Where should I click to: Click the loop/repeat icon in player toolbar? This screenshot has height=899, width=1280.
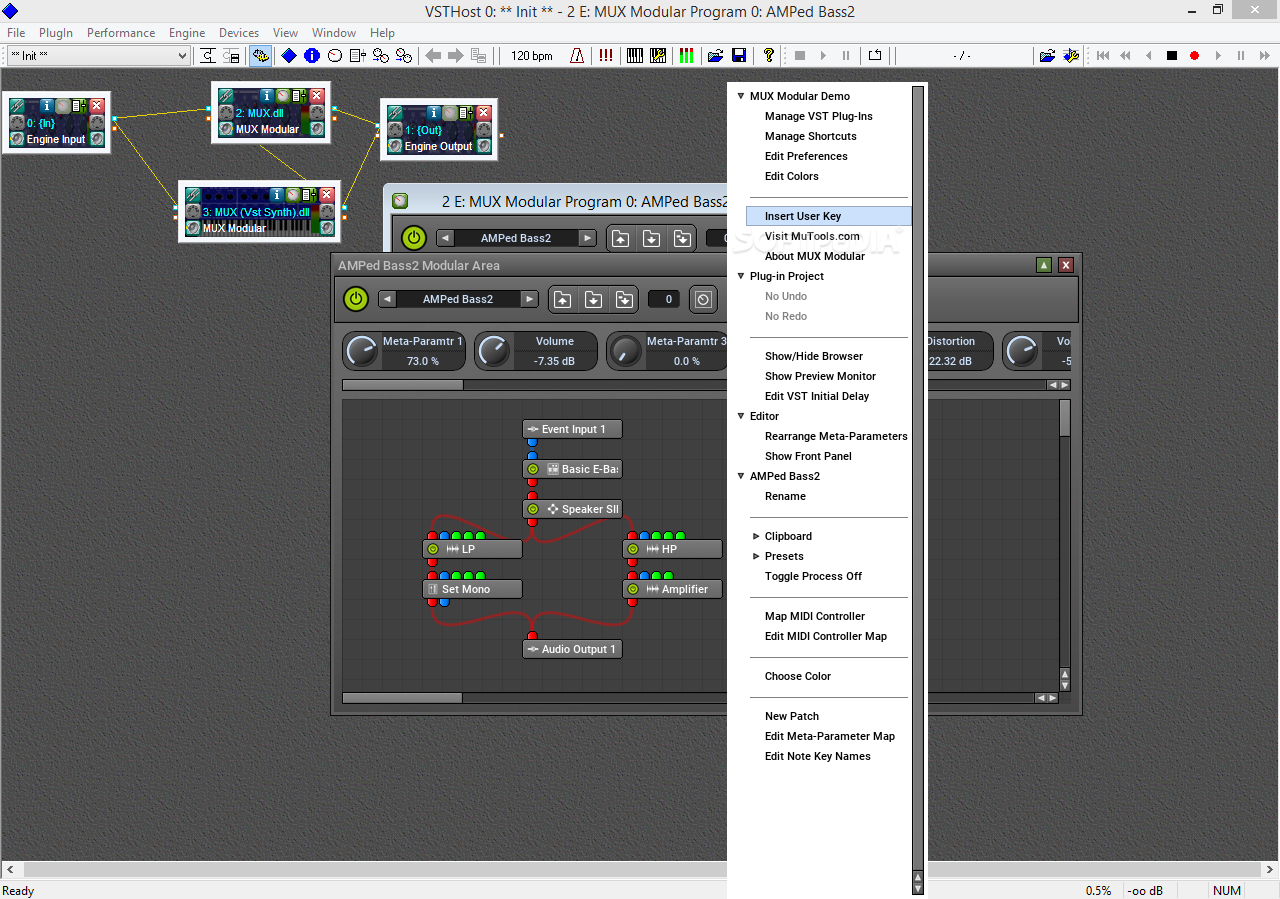875,56
